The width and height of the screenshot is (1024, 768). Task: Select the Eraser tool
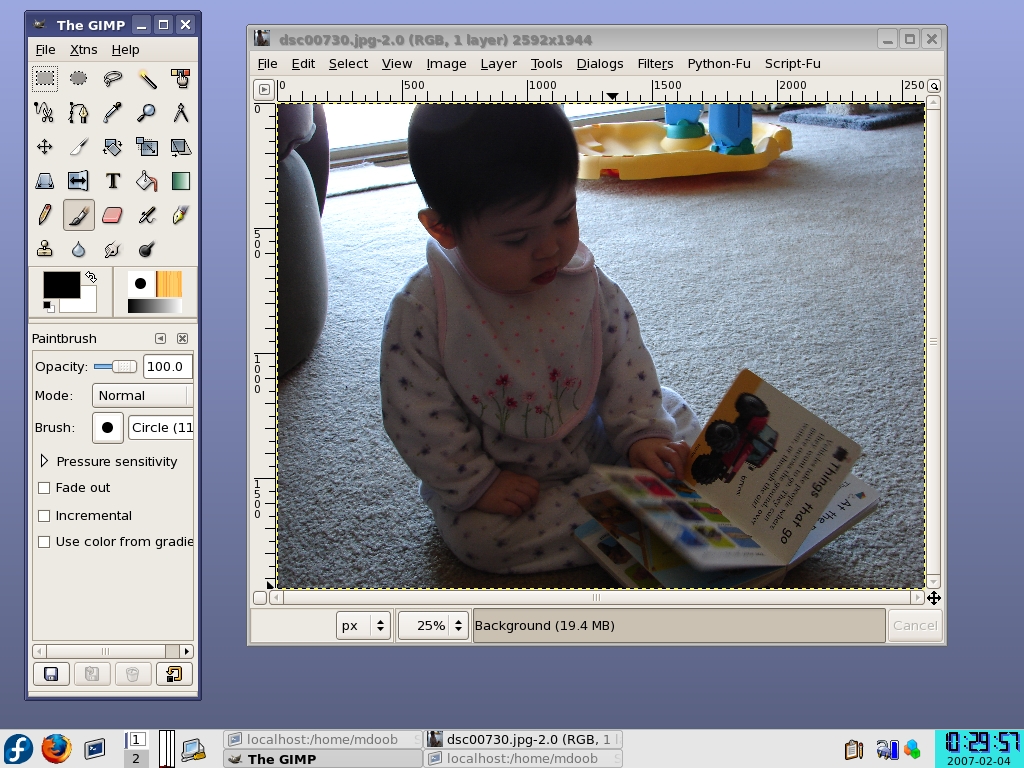click(112, 215)
